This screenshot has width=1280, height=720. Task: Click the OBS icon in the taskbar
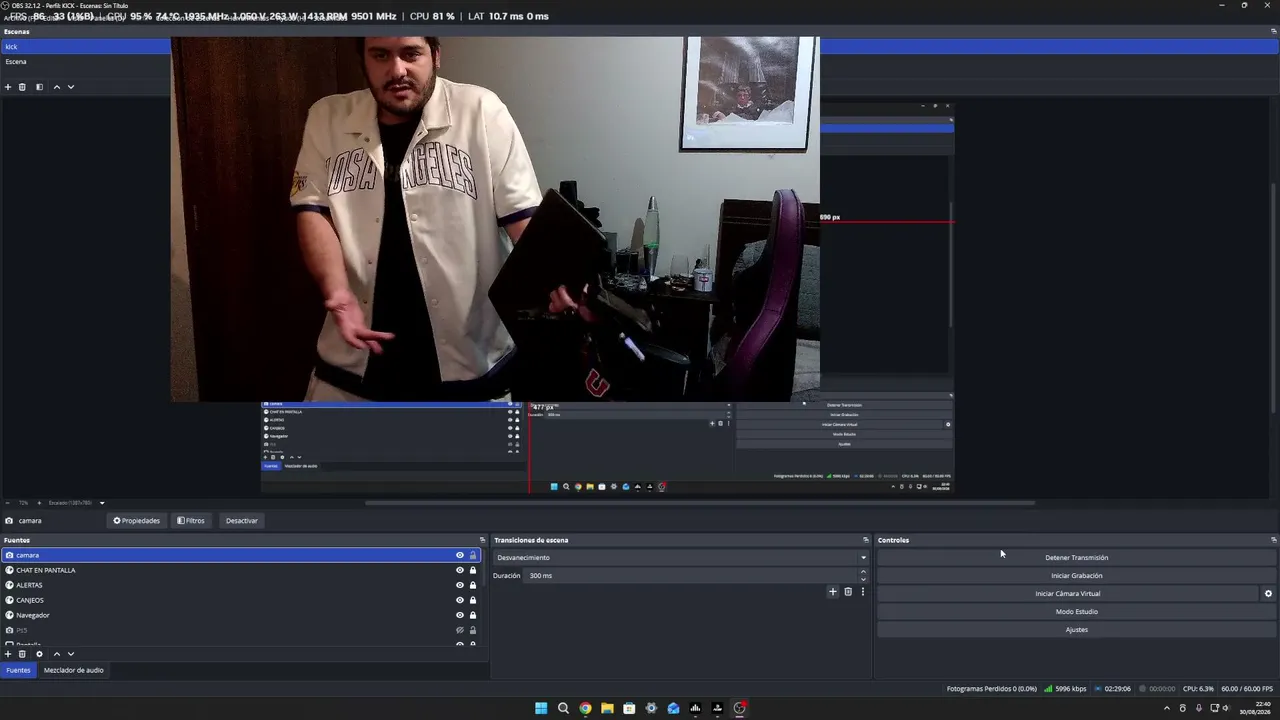tap(739, 708)
